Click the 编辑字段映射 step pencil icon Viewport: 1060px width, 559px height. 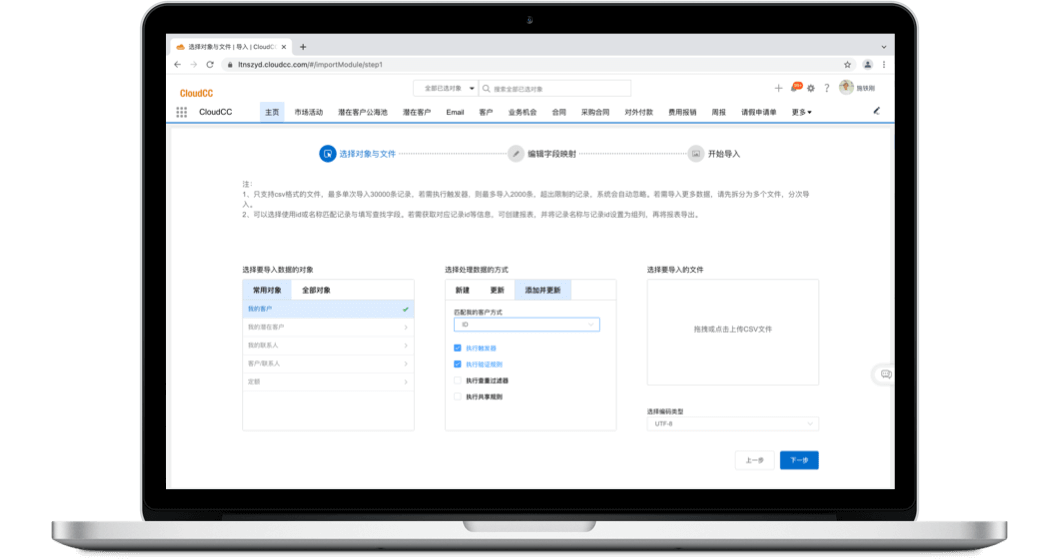[516, 154]
